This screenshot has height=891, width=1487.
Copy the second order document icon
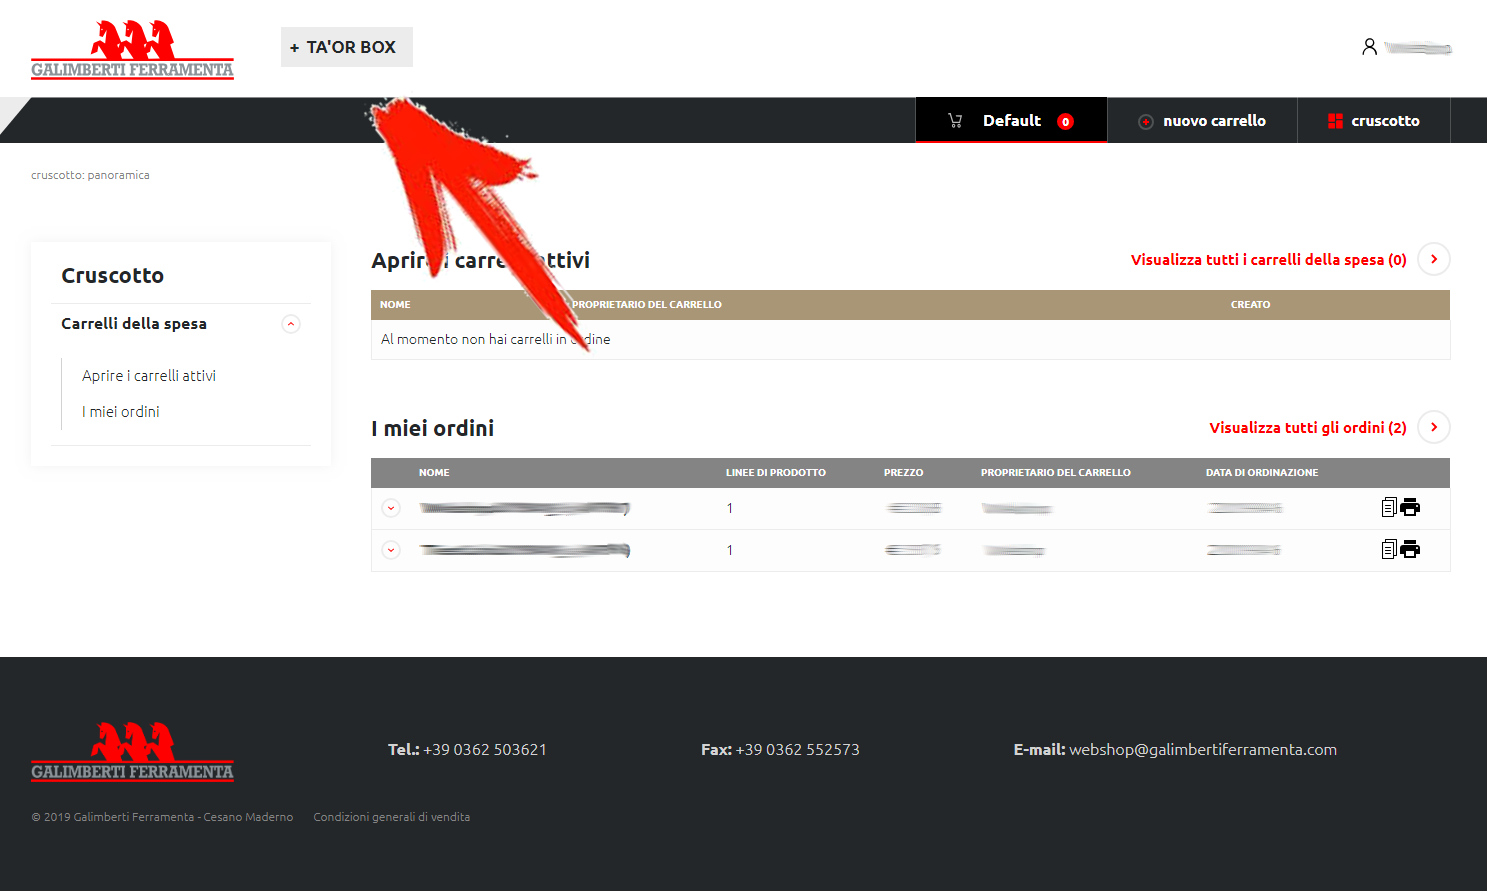tap(1388, 549)
